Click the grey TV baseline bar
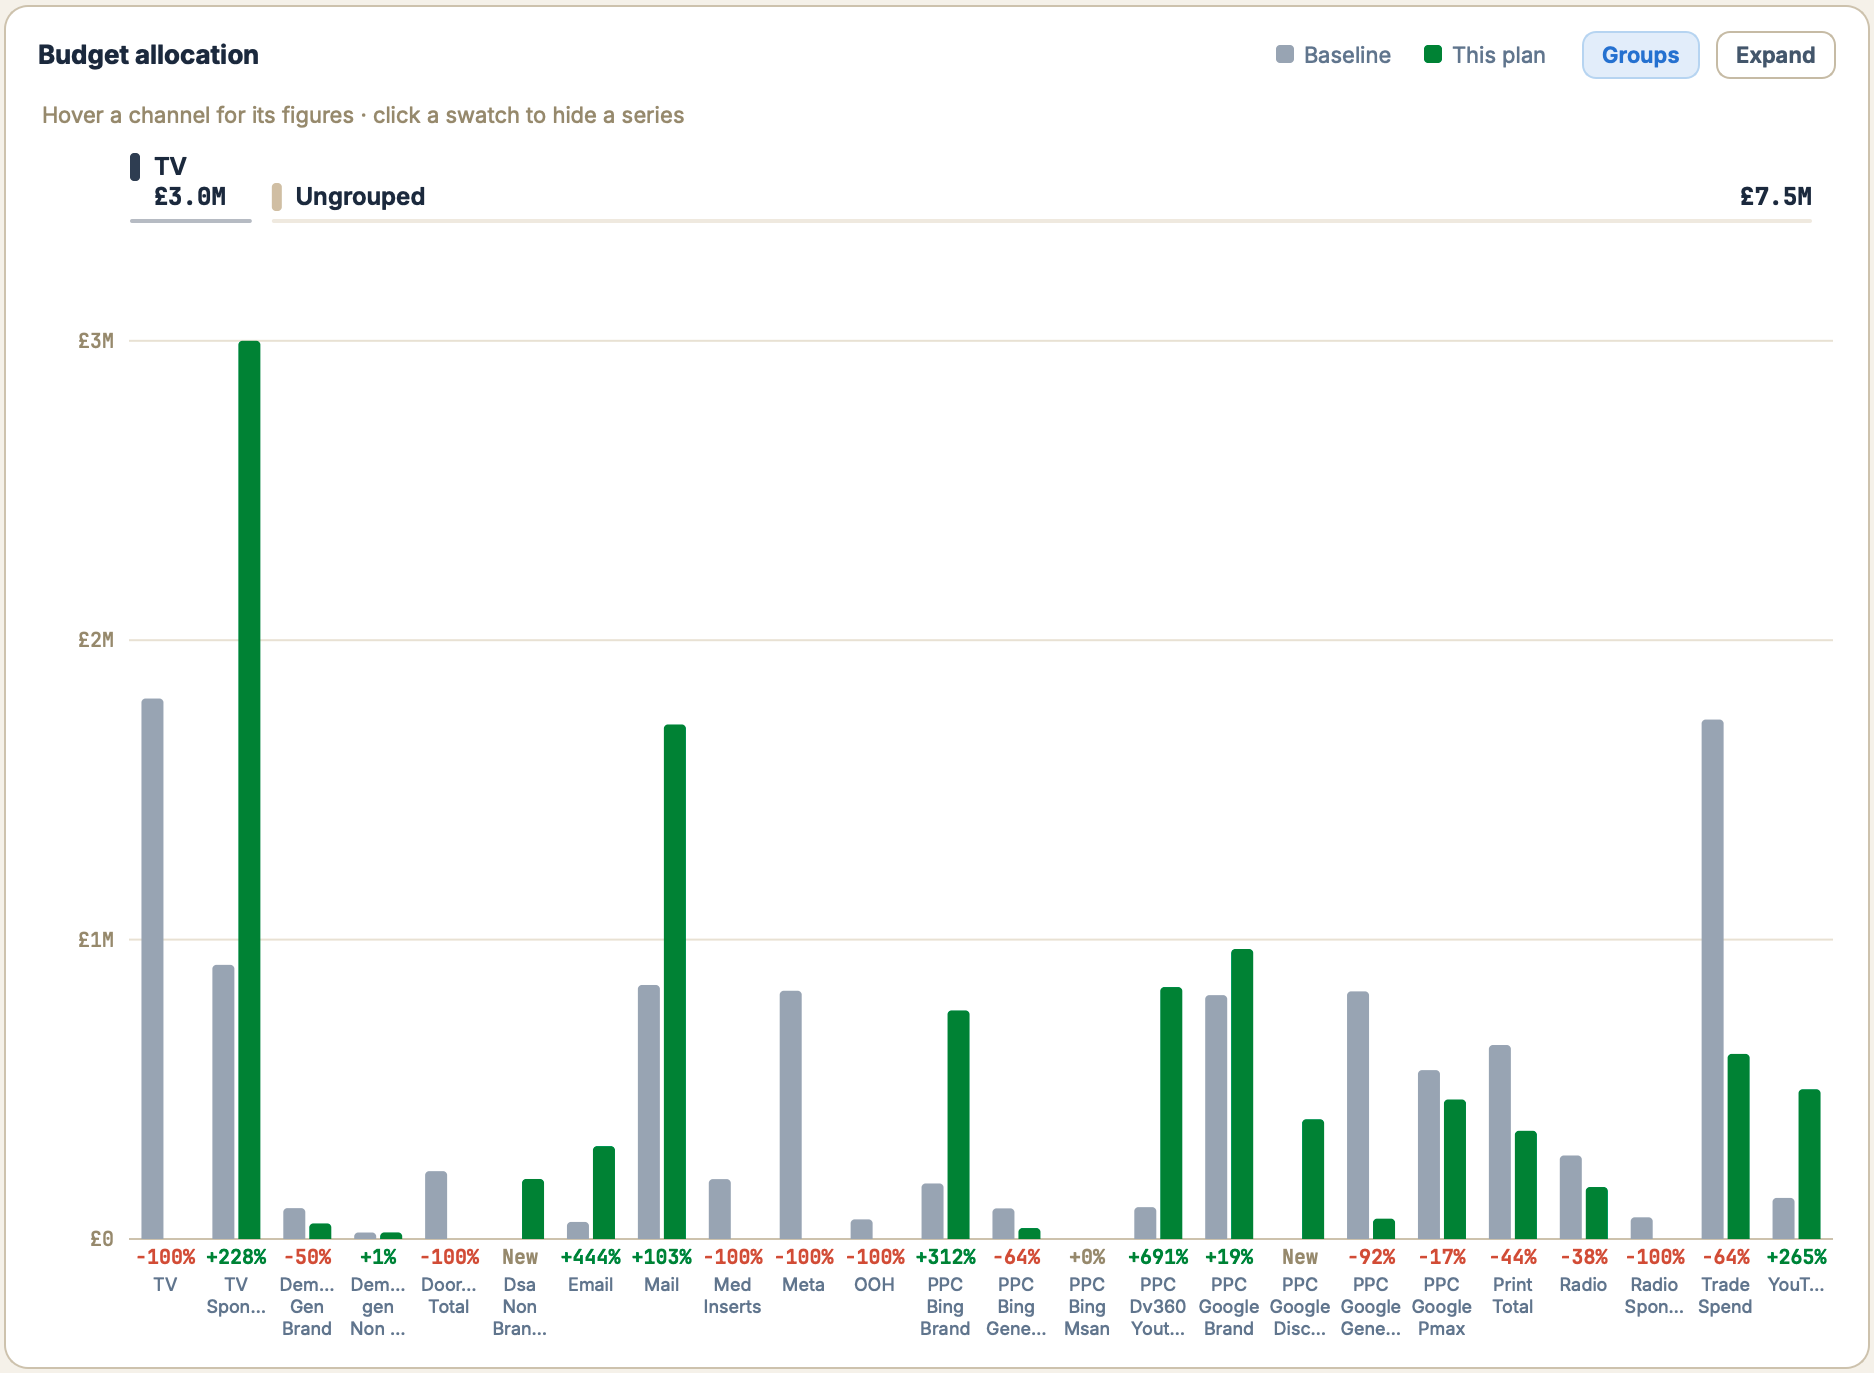This screenshot has width=1874, height=1373. tap(152, 969)
